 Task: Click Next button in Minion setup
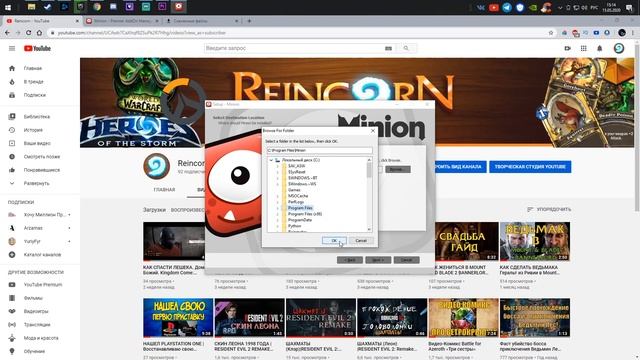(x=378, y=260)
